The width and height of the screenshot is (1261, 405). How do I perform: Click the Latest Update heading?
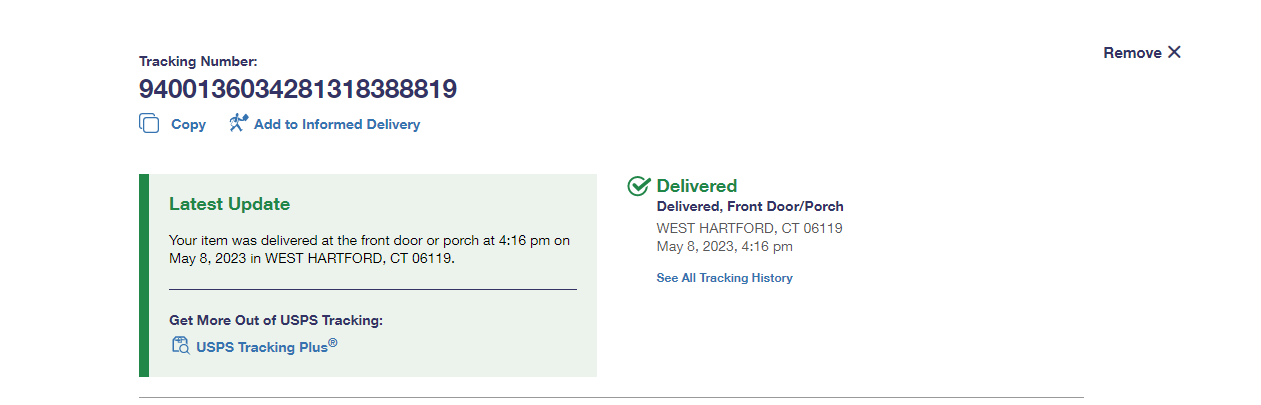point(229,204)
